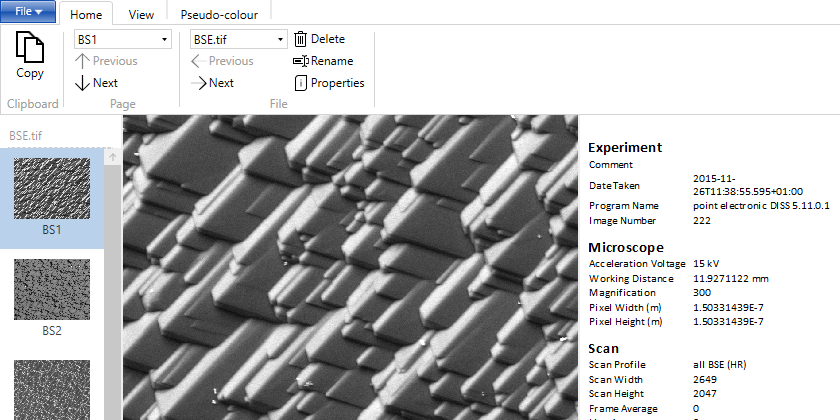Open the file Properties icon
Screen dimensions: 840x420
(x=300, y=83)
